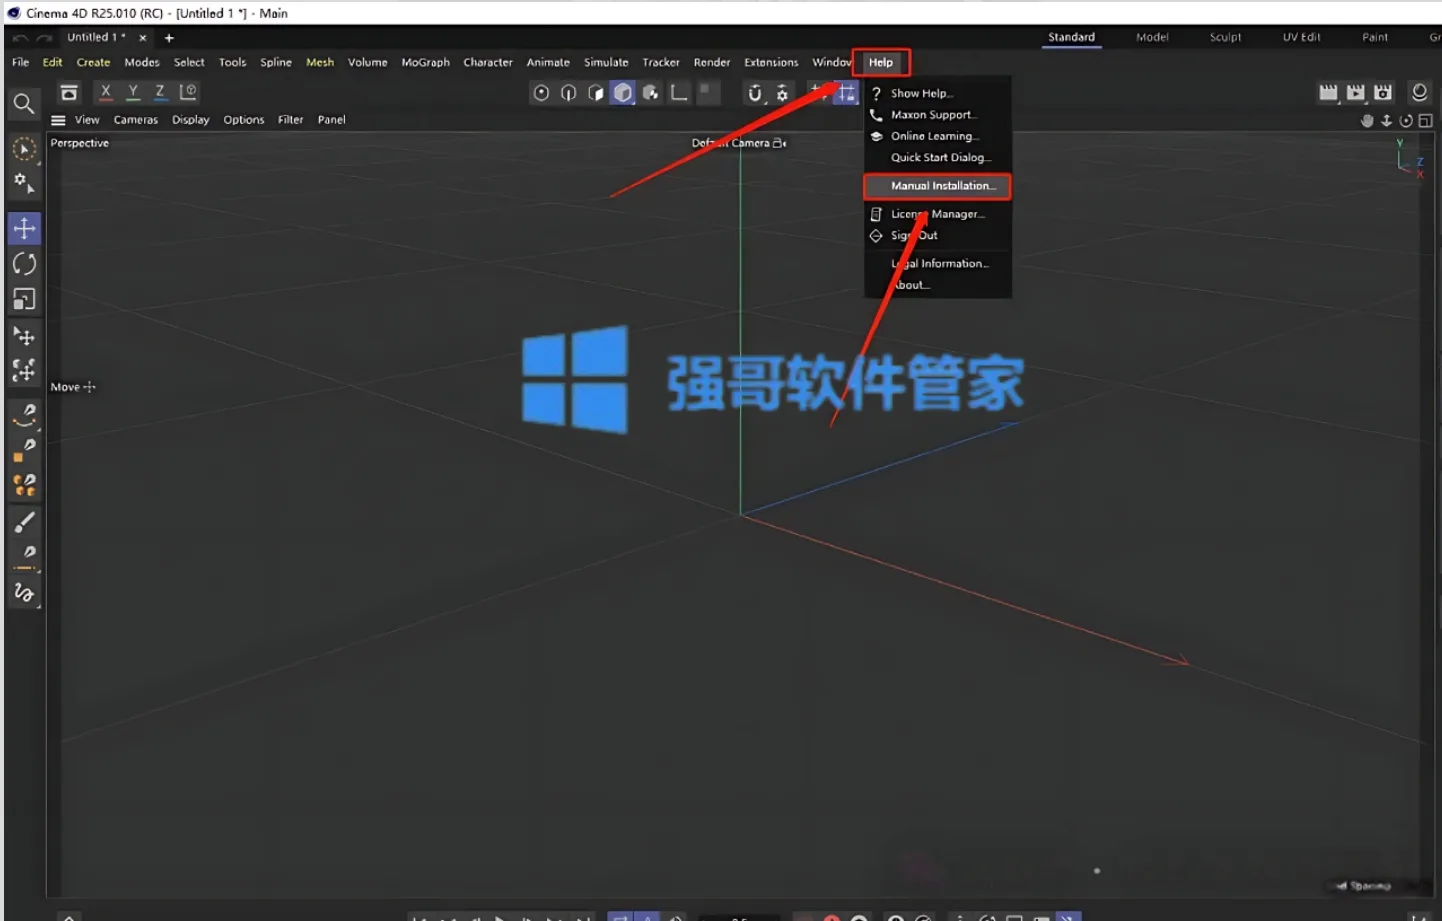The width and height of the screenshot is (1442, 921).
Task: Open the File menu
Action: coord(20,62)
